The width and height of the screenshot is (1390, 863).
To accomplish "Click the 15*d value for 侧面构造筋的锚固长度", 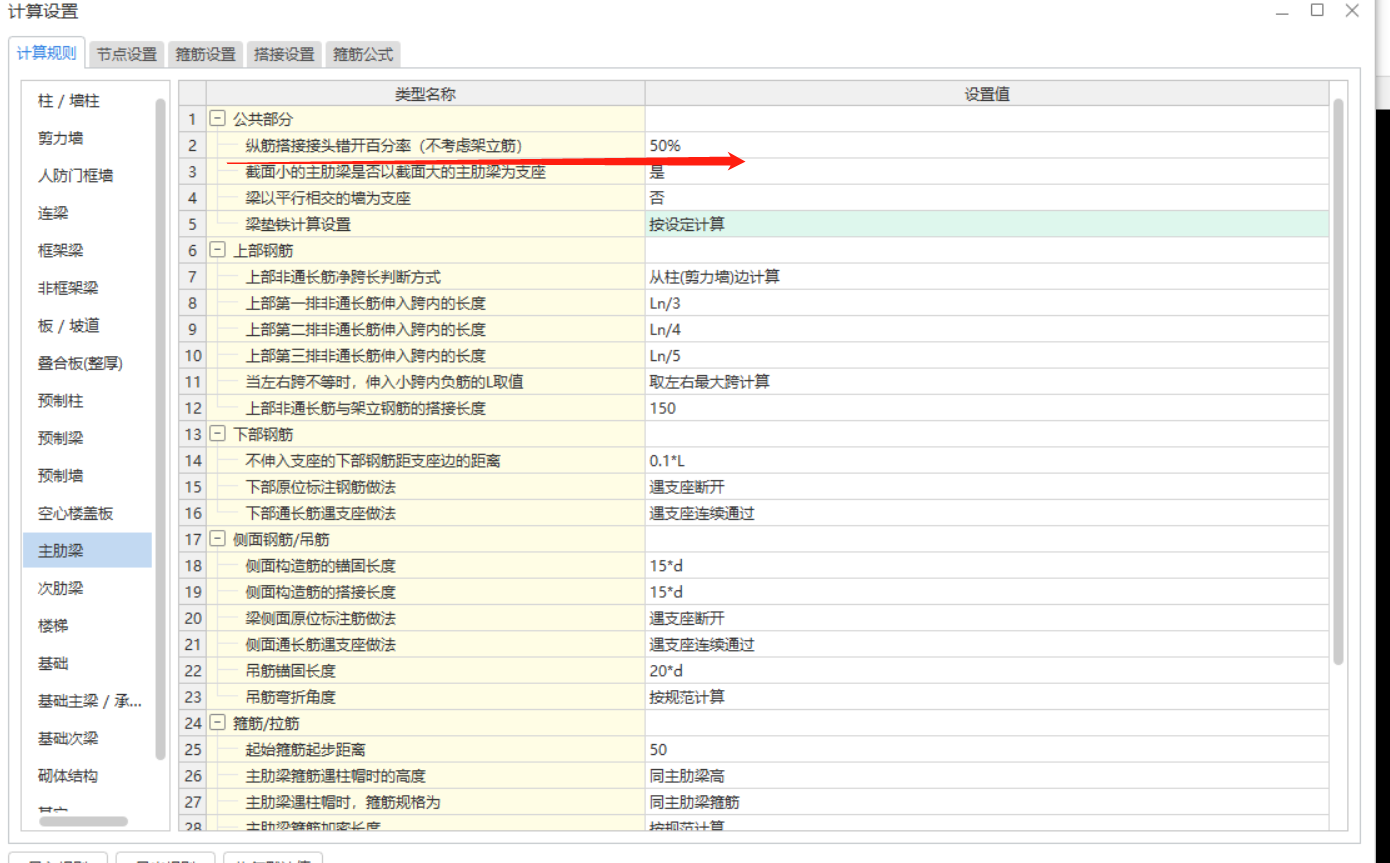I will click(x=987, y=565).
